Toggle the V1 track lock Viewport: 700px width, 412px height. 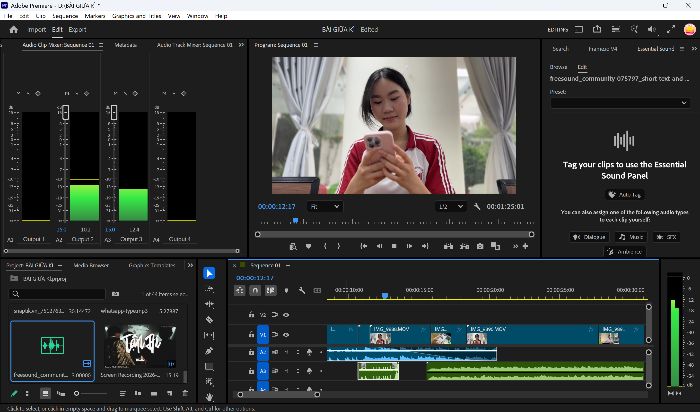point(251,334)
